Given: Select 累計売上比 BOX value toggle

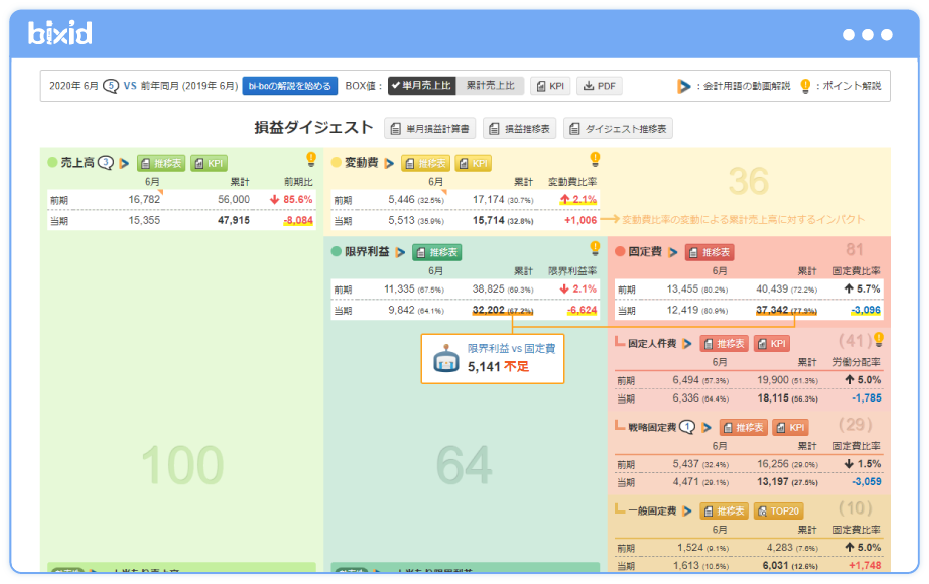Looking at the screenshot, I should (x=490, y=86).
